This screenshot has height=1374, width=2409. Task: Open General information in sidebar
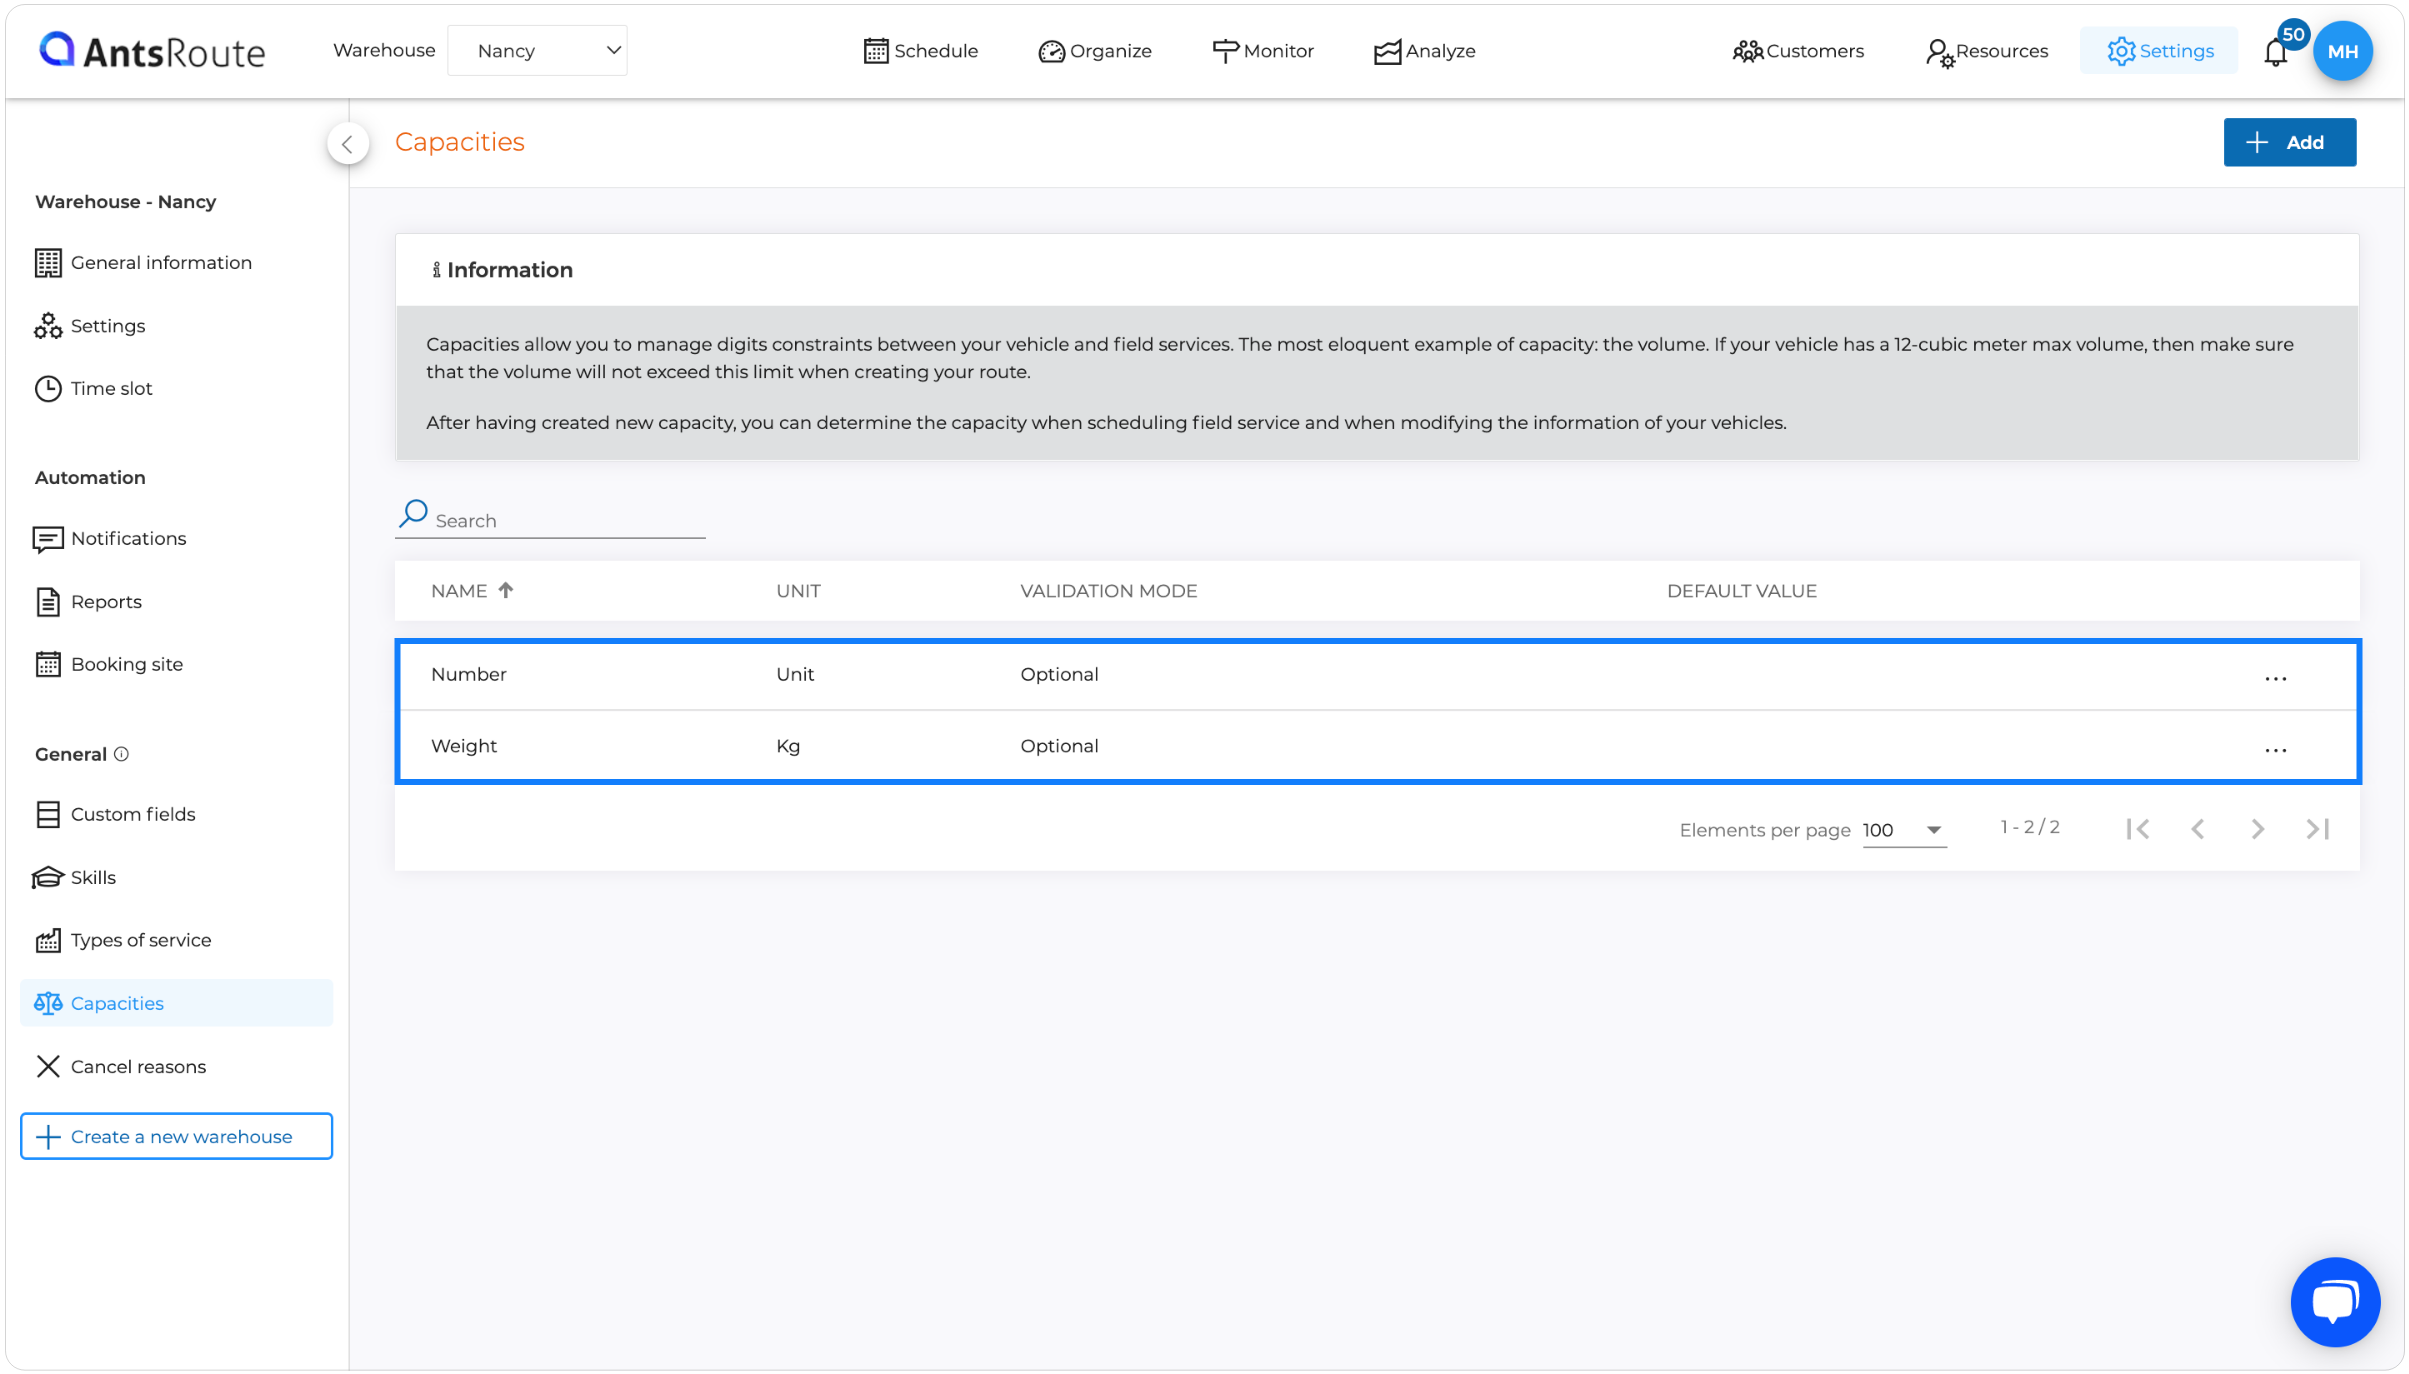143,263
